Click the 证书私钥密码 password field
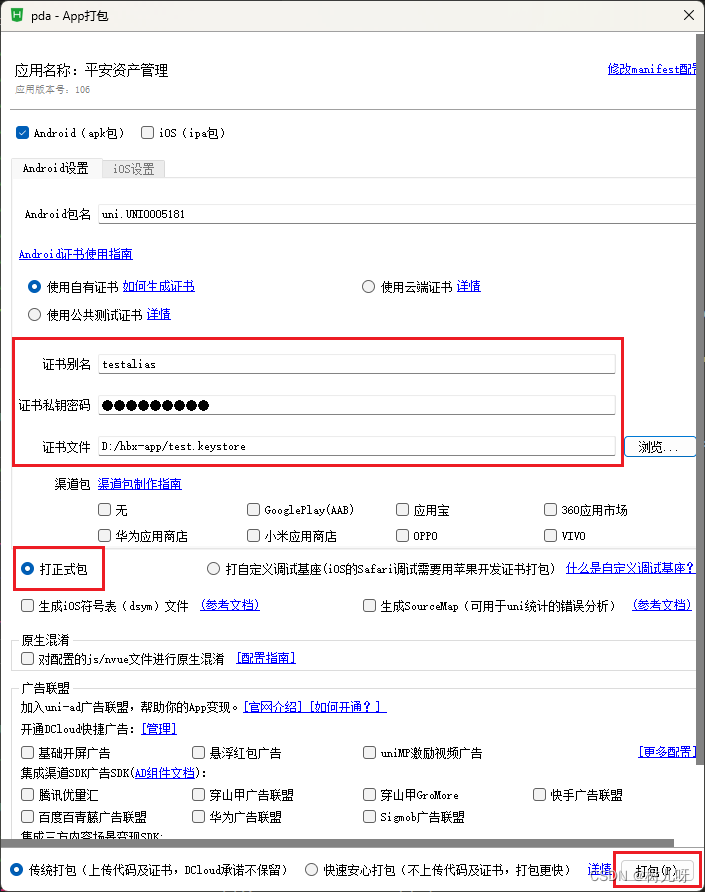 pos(357,405)
